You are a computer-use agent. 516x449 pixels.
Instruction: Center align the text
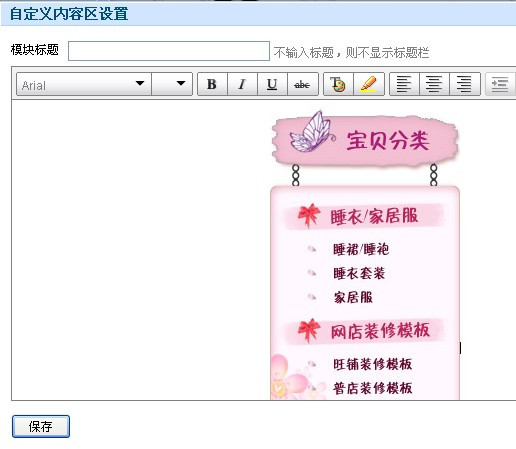coord(434,84)
